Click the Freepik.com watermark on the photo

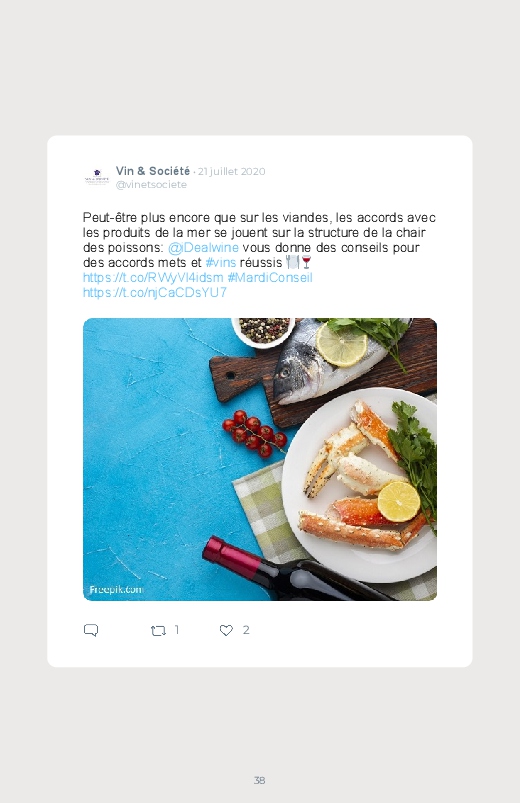point(116,589)
